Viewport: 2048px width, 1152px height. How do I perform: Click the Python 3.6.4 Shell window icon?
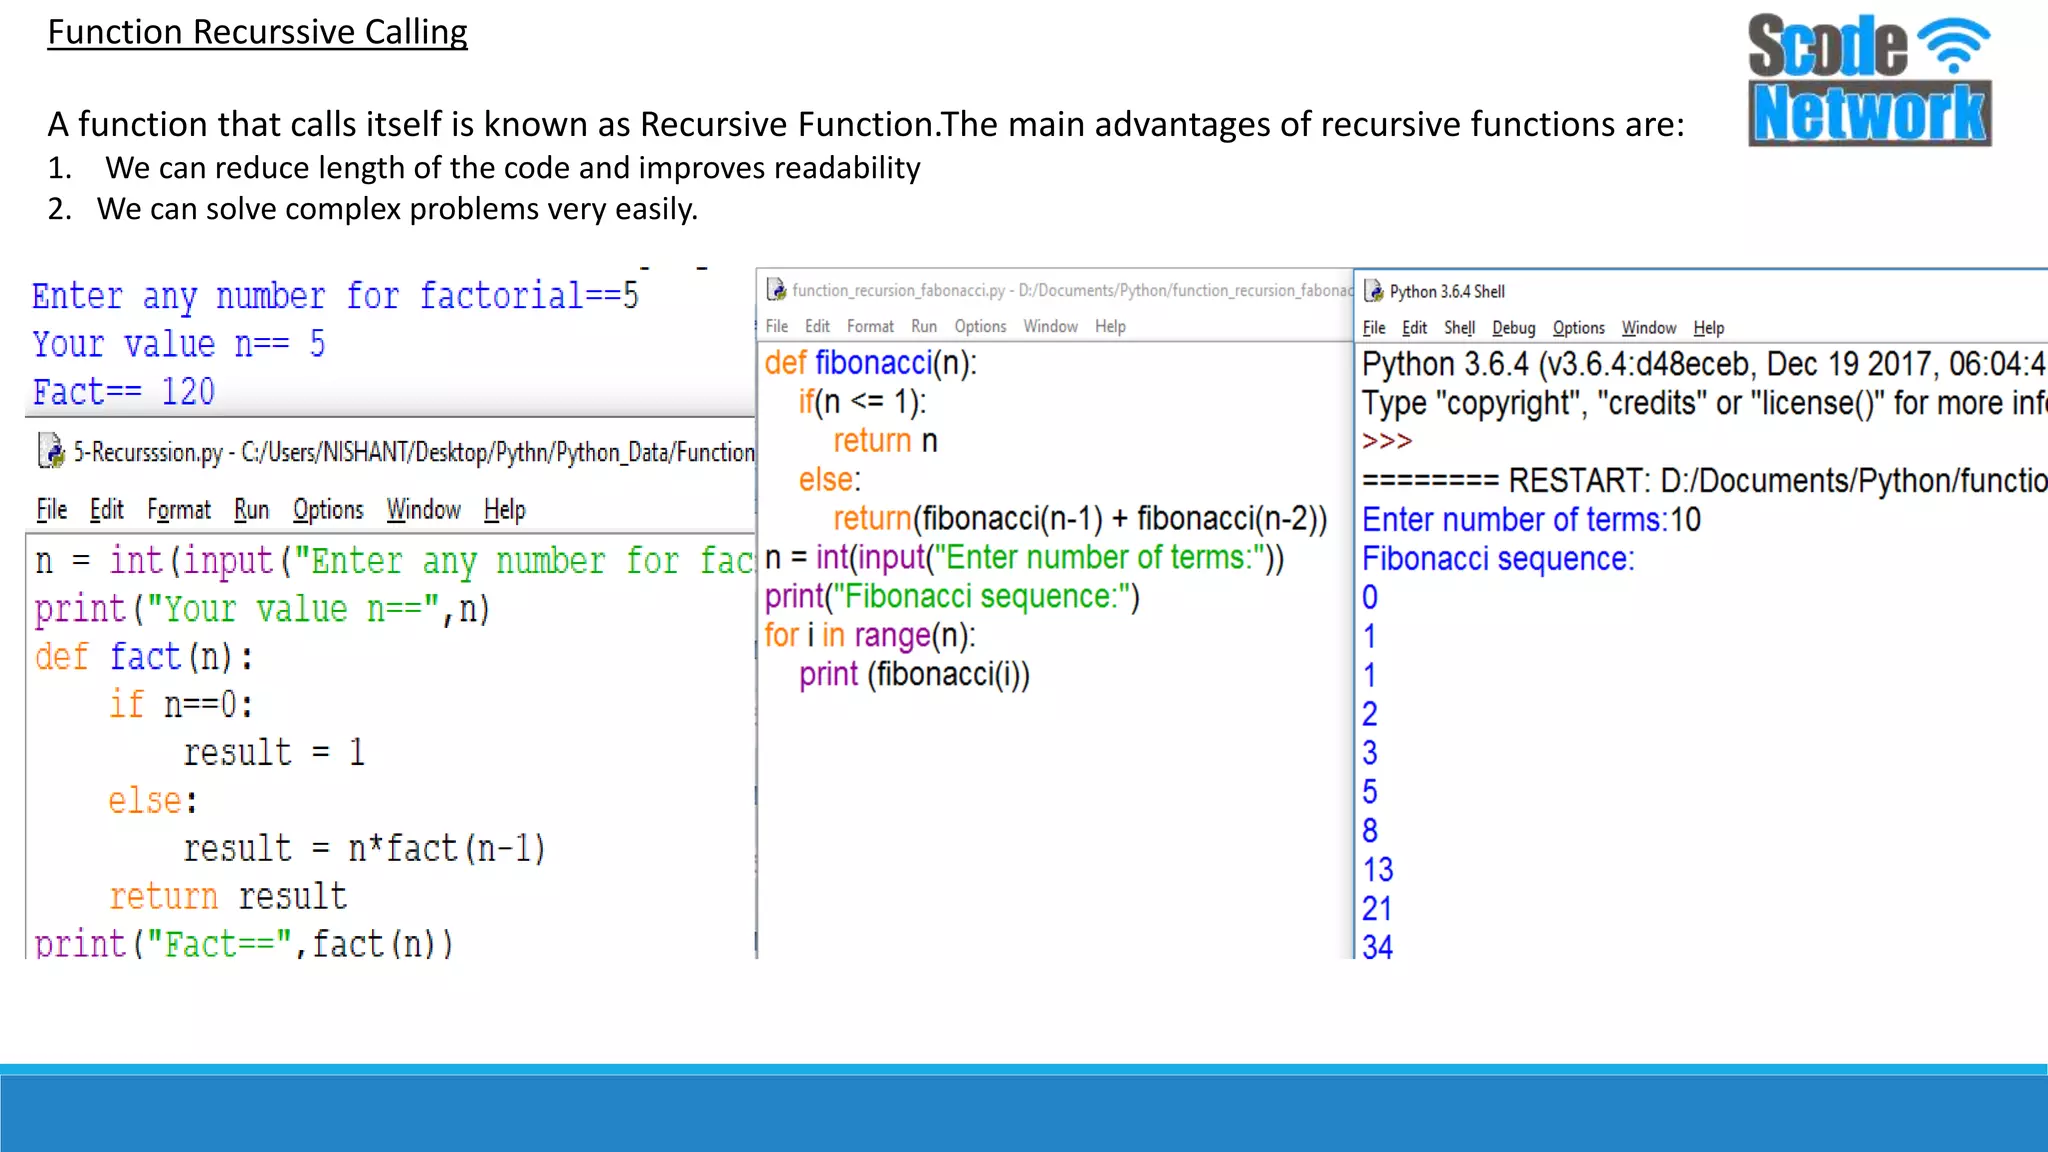[1374, 291]
